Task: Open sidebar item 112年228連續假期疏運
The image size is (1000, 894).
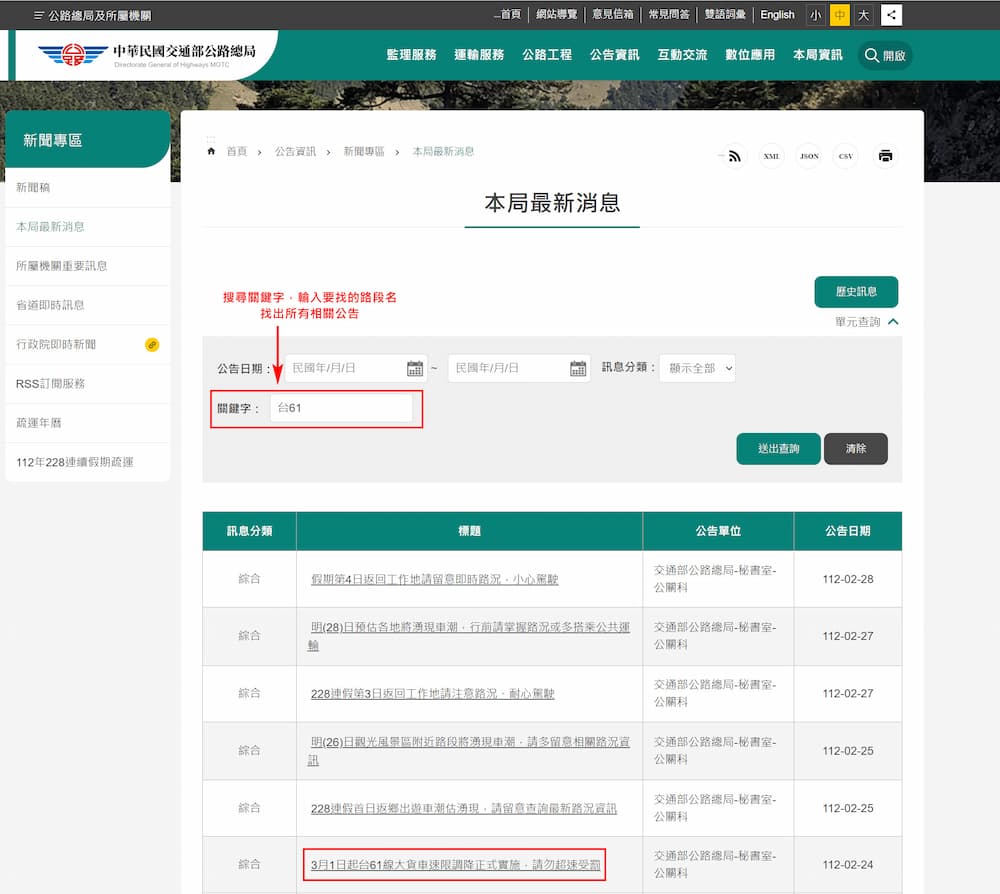Action: coord(87,462)
